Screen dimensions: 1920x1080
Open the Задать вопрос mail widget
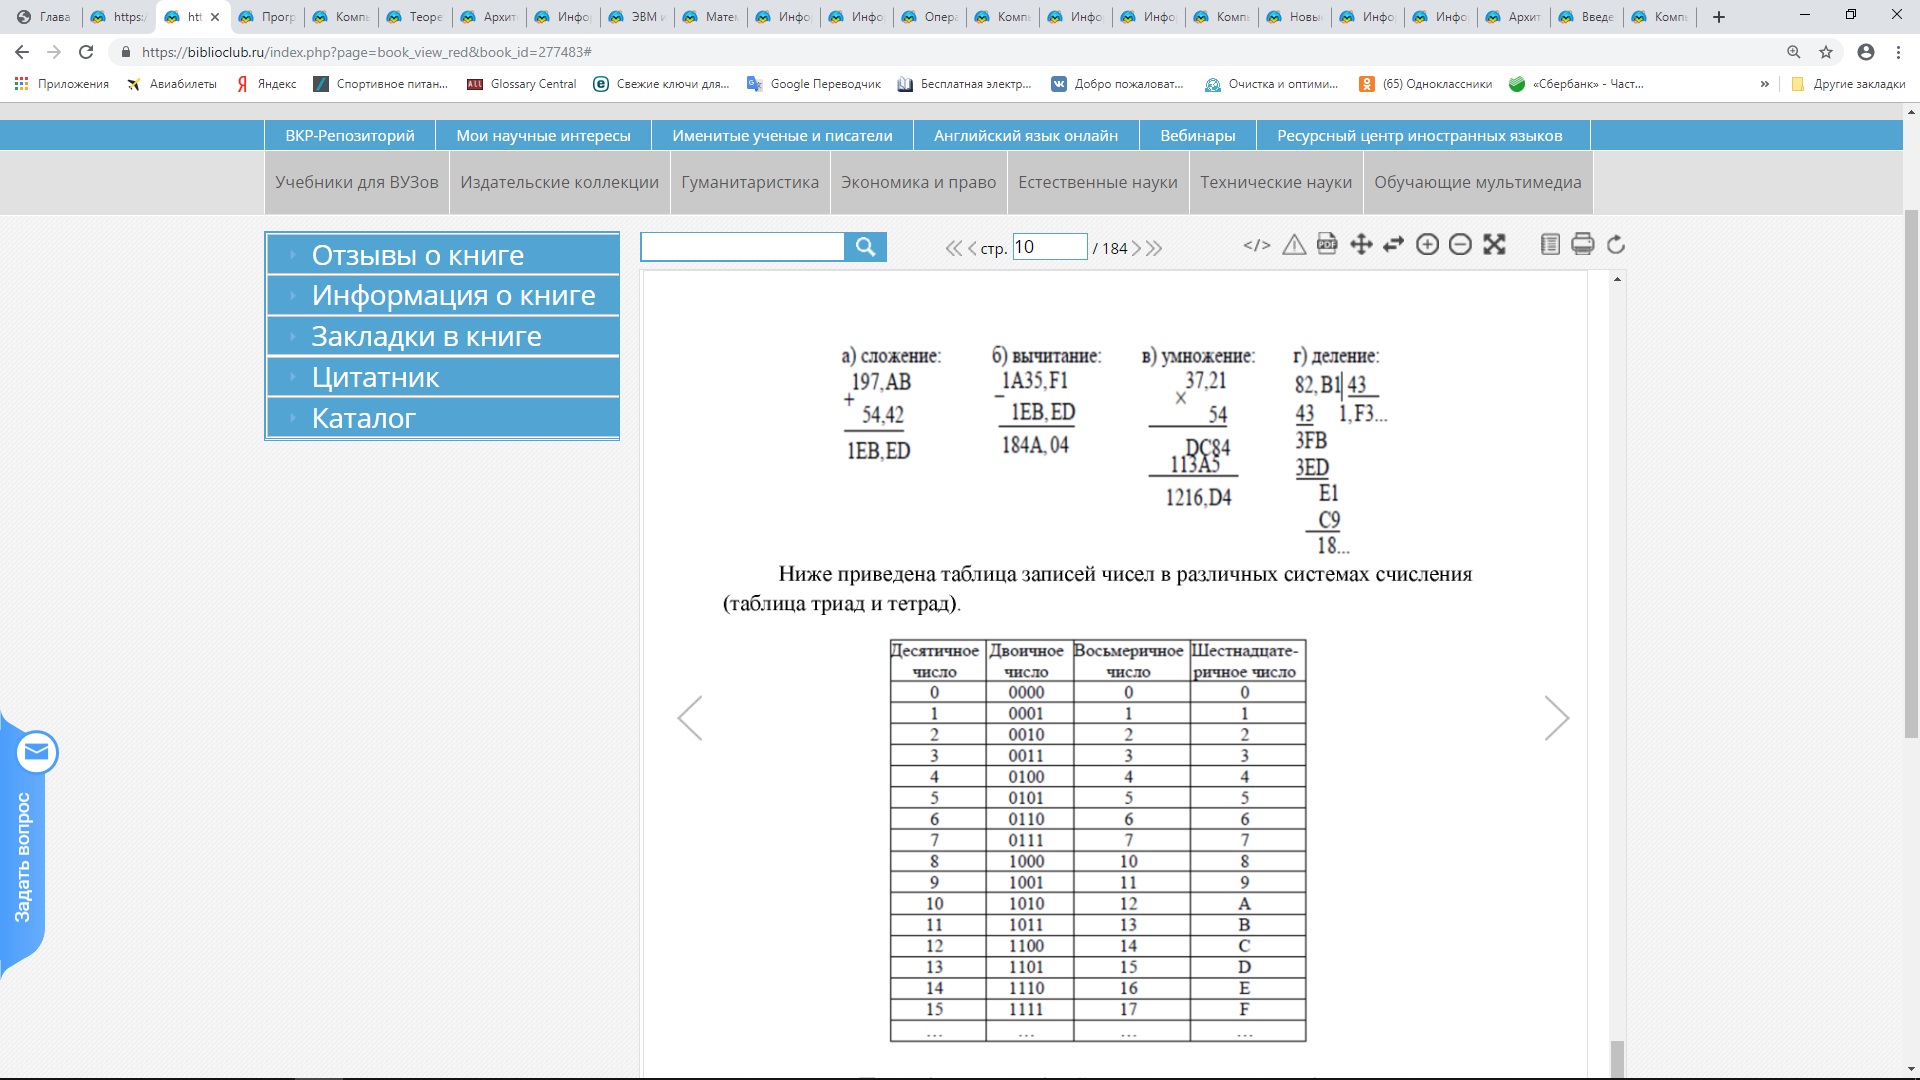click(37, 752)
